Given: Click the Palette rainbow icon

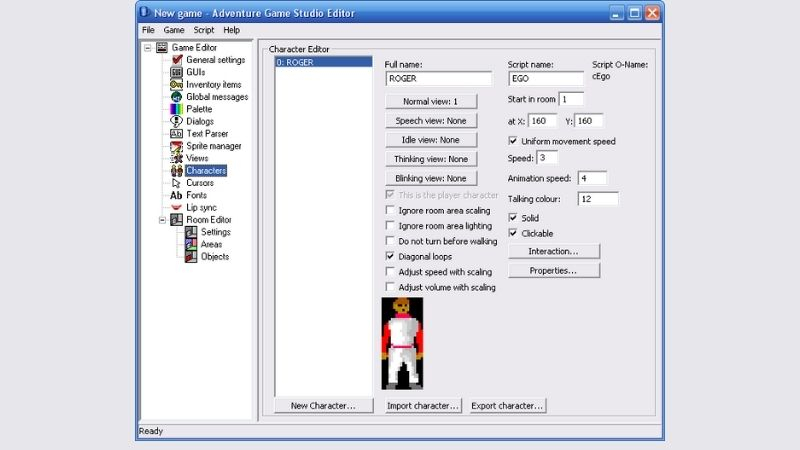Looking at the screenshot, I should (177, 109).
